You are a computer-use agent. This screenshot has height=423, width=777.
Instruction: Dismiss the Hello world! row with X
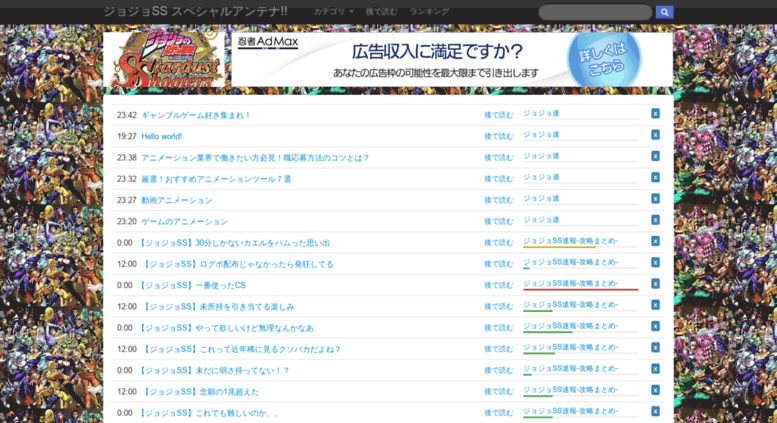655,135
